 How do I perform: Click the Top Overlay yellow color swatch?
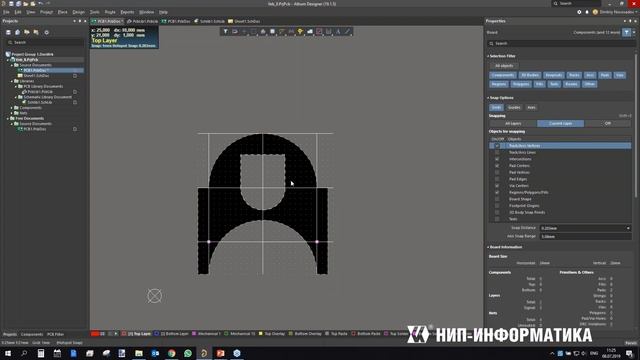260,334
